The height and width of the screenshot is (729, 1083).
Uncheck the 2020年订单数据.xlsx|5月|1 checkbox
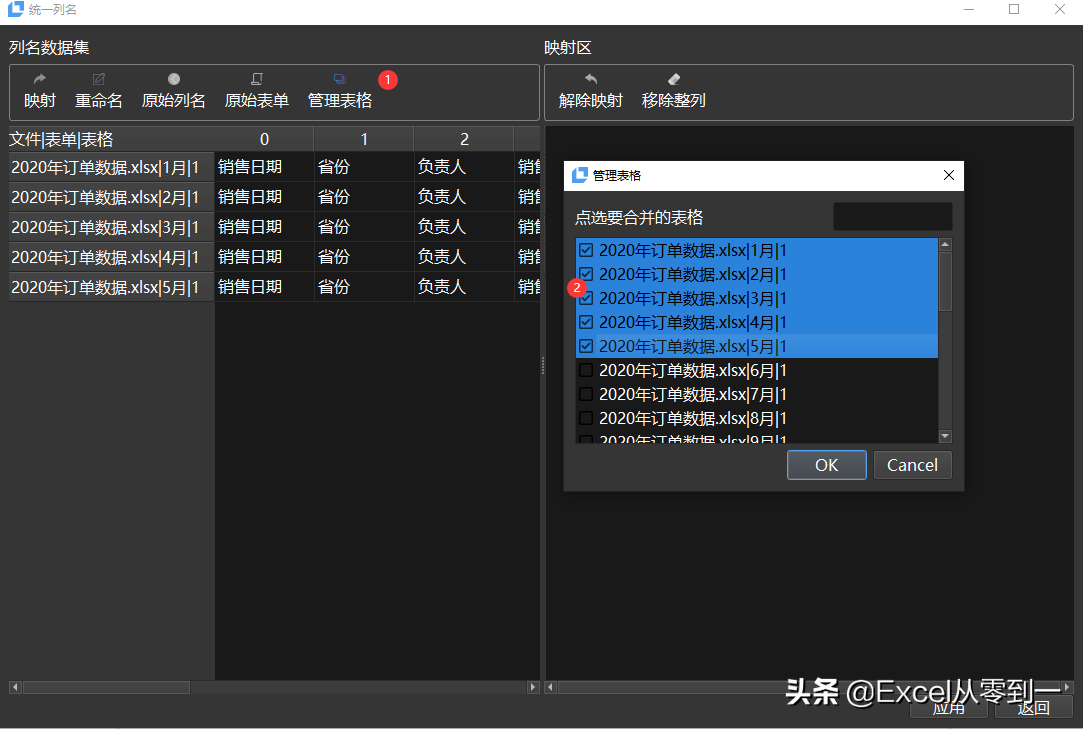click(586, 346)
